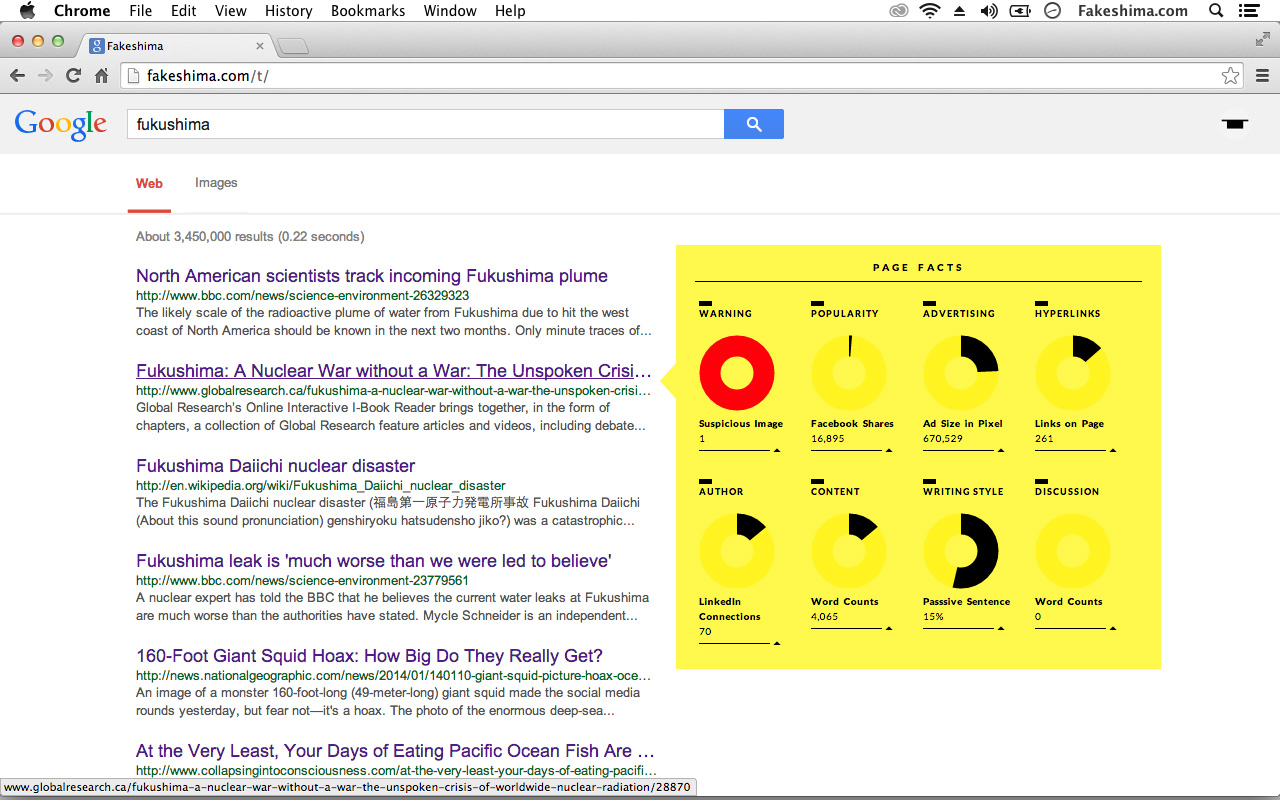Click the eject icon in menu bar
Screen dimensions: 1280x800
(960, 11)
